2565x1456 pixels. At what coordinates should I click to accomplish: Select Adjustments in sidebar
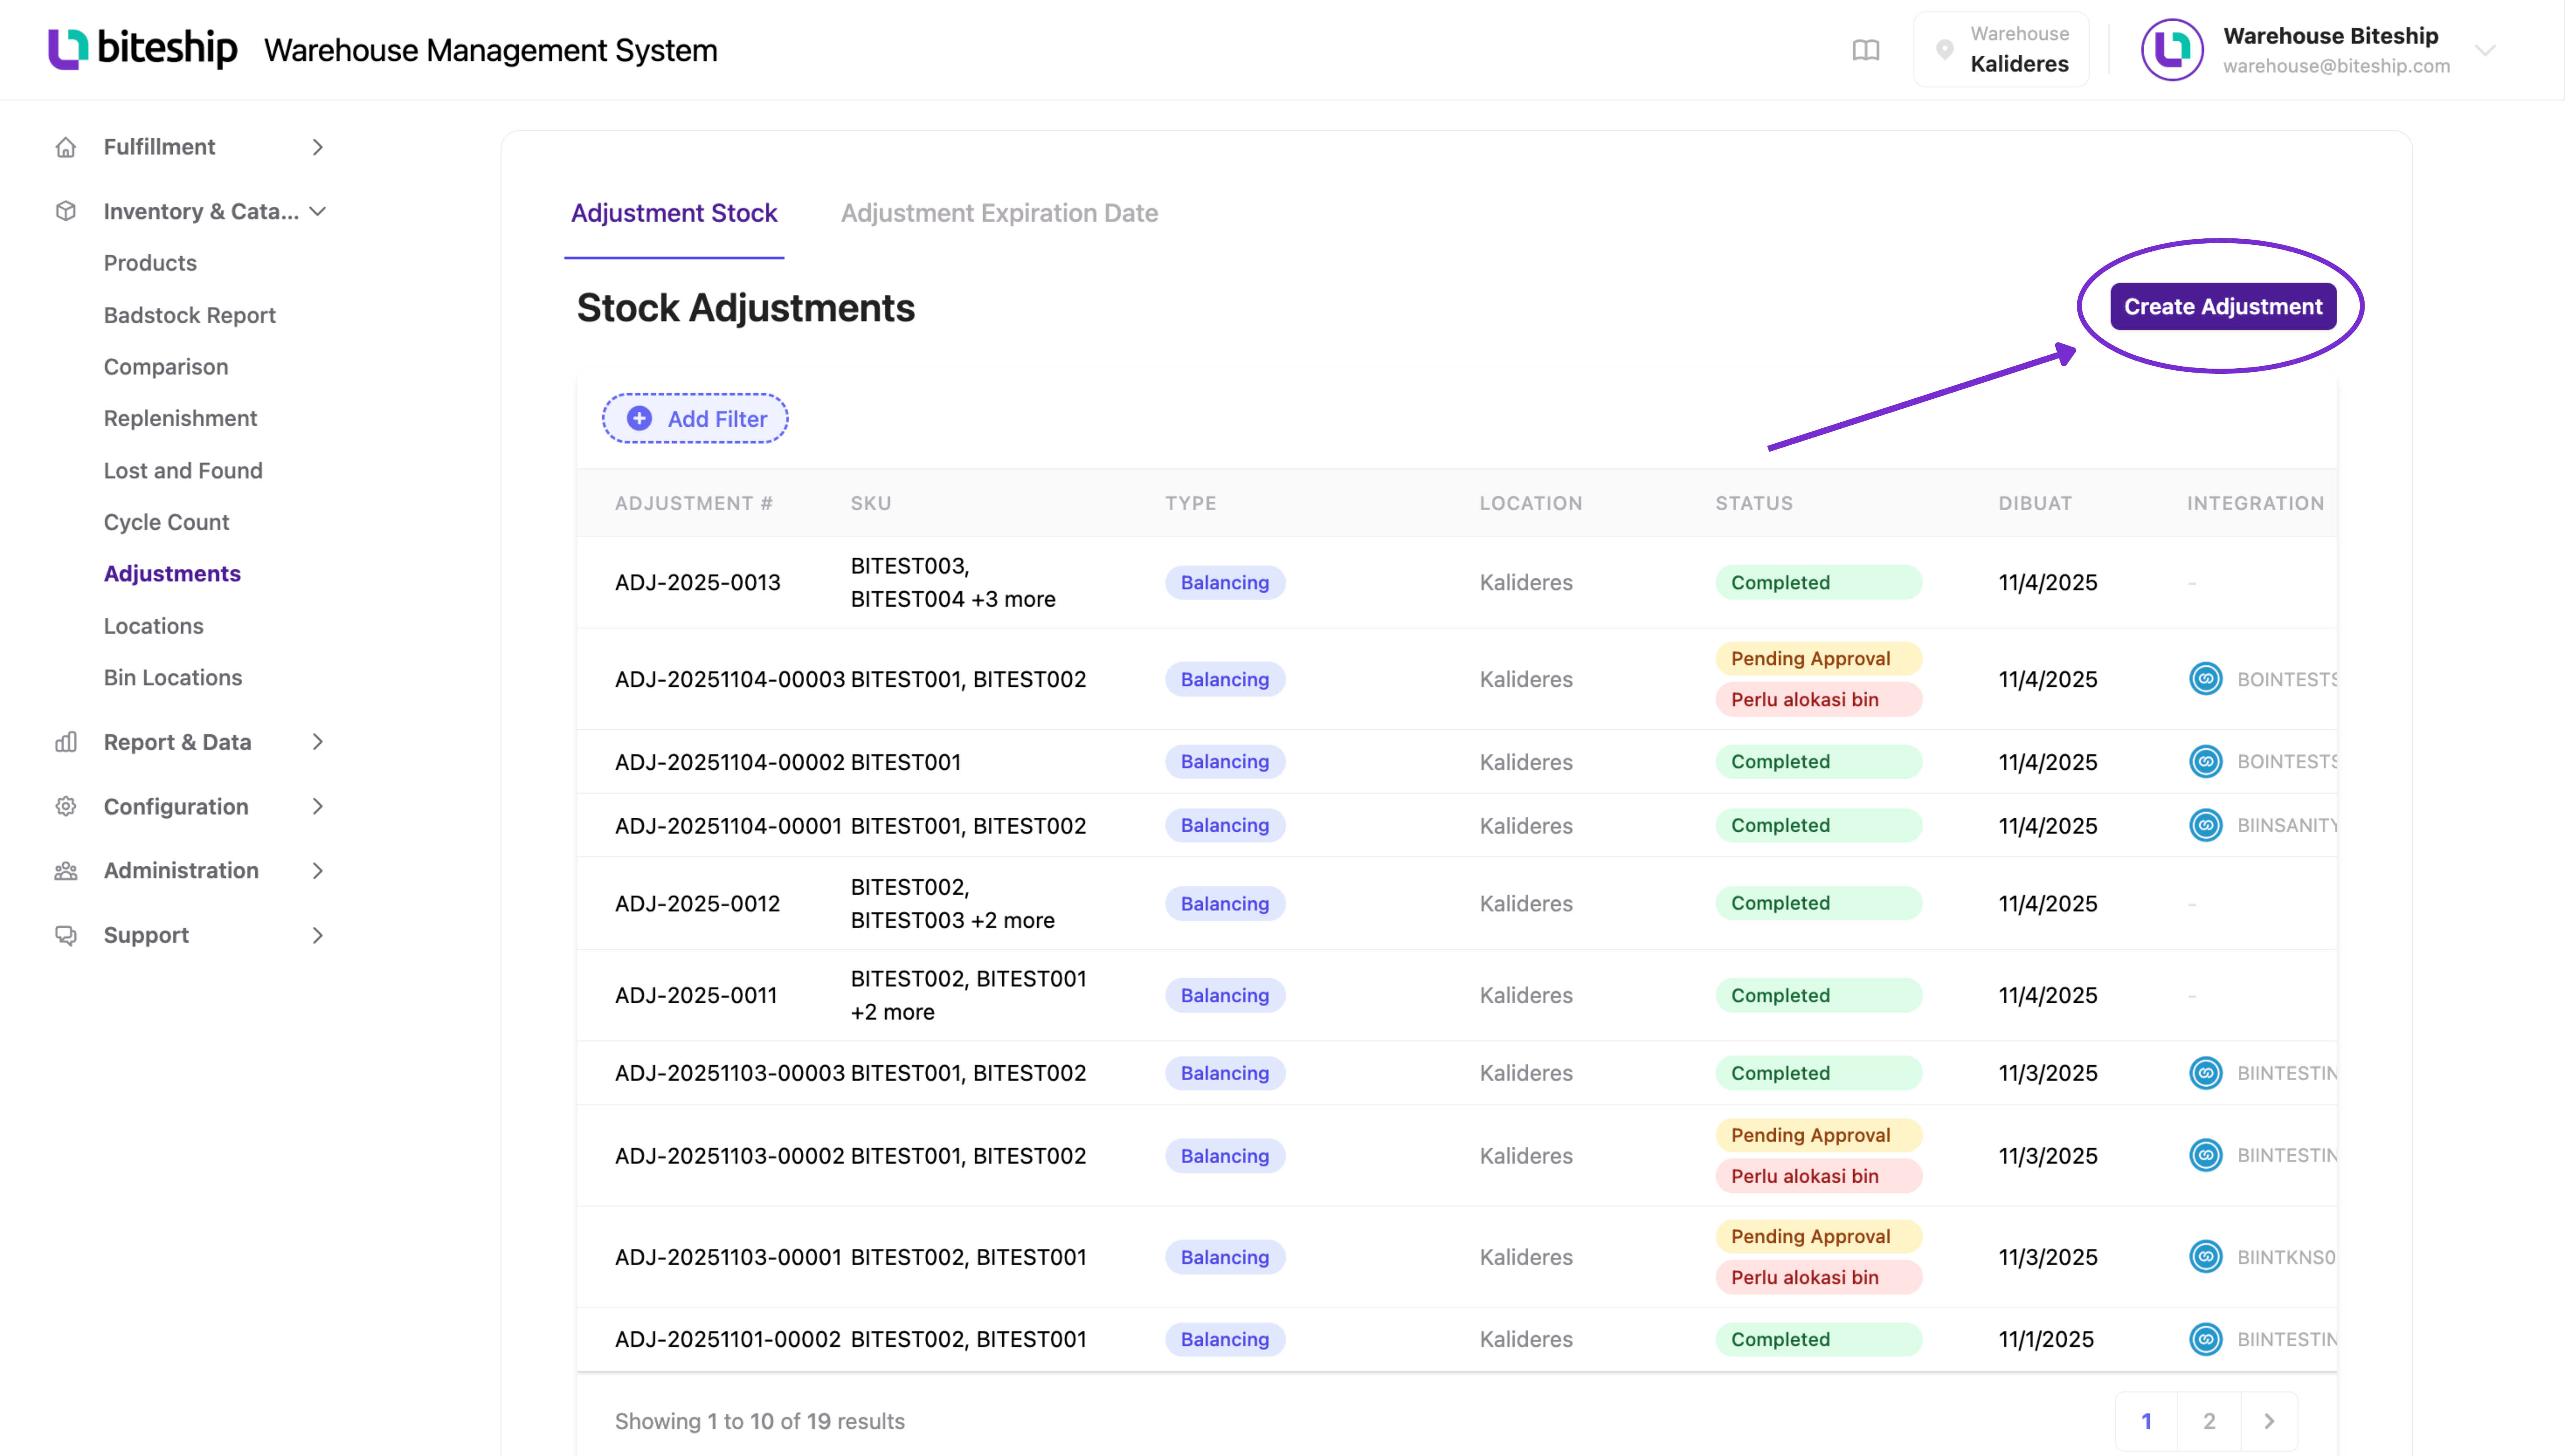(x=172, y=574)
